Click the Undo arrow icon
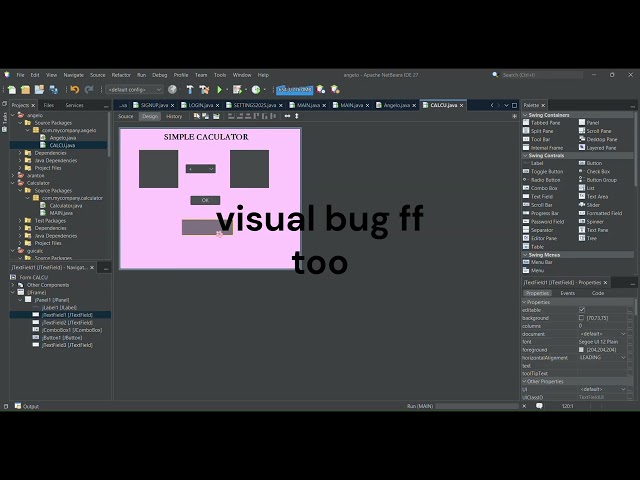Screen dimensions: 640x480 coord(74,89)
